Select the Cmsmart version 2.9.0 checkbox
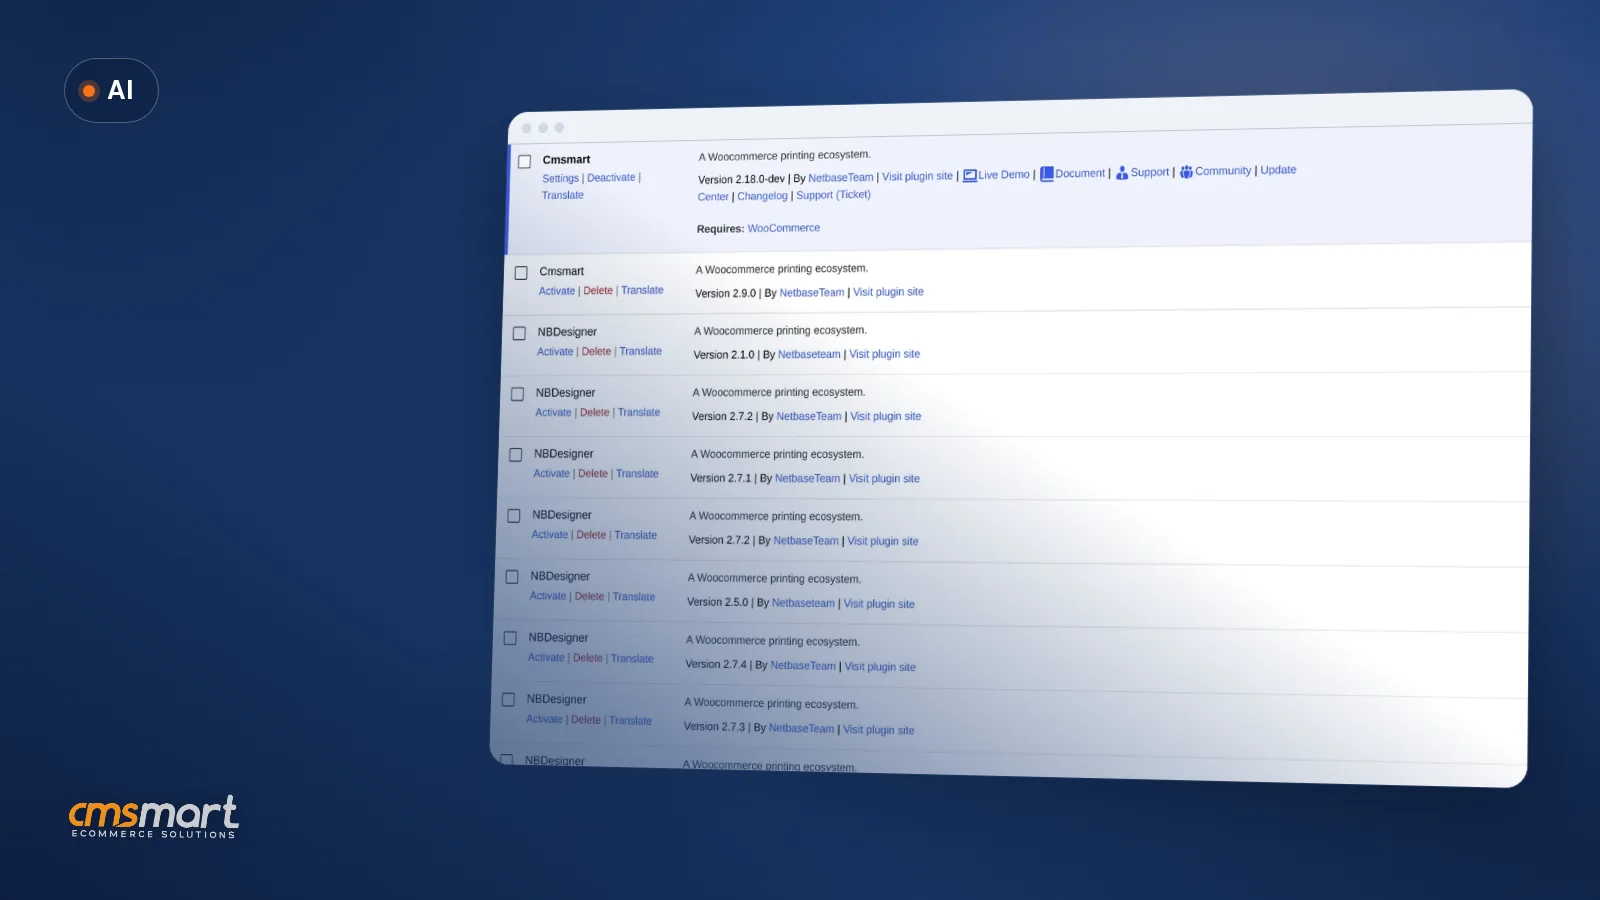 tap(521, 273)
